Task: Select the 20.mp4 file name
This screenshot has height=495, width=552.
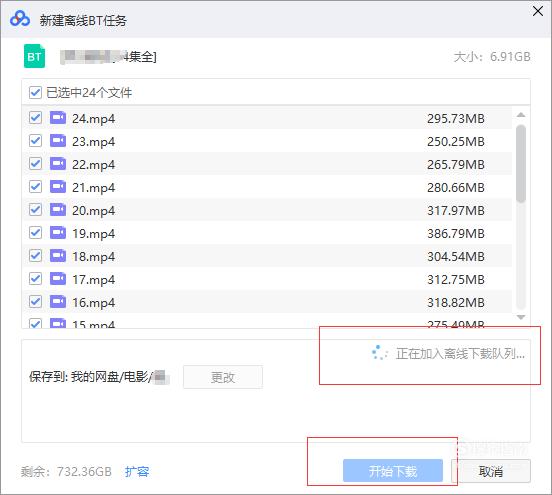Action: (94, 211)
